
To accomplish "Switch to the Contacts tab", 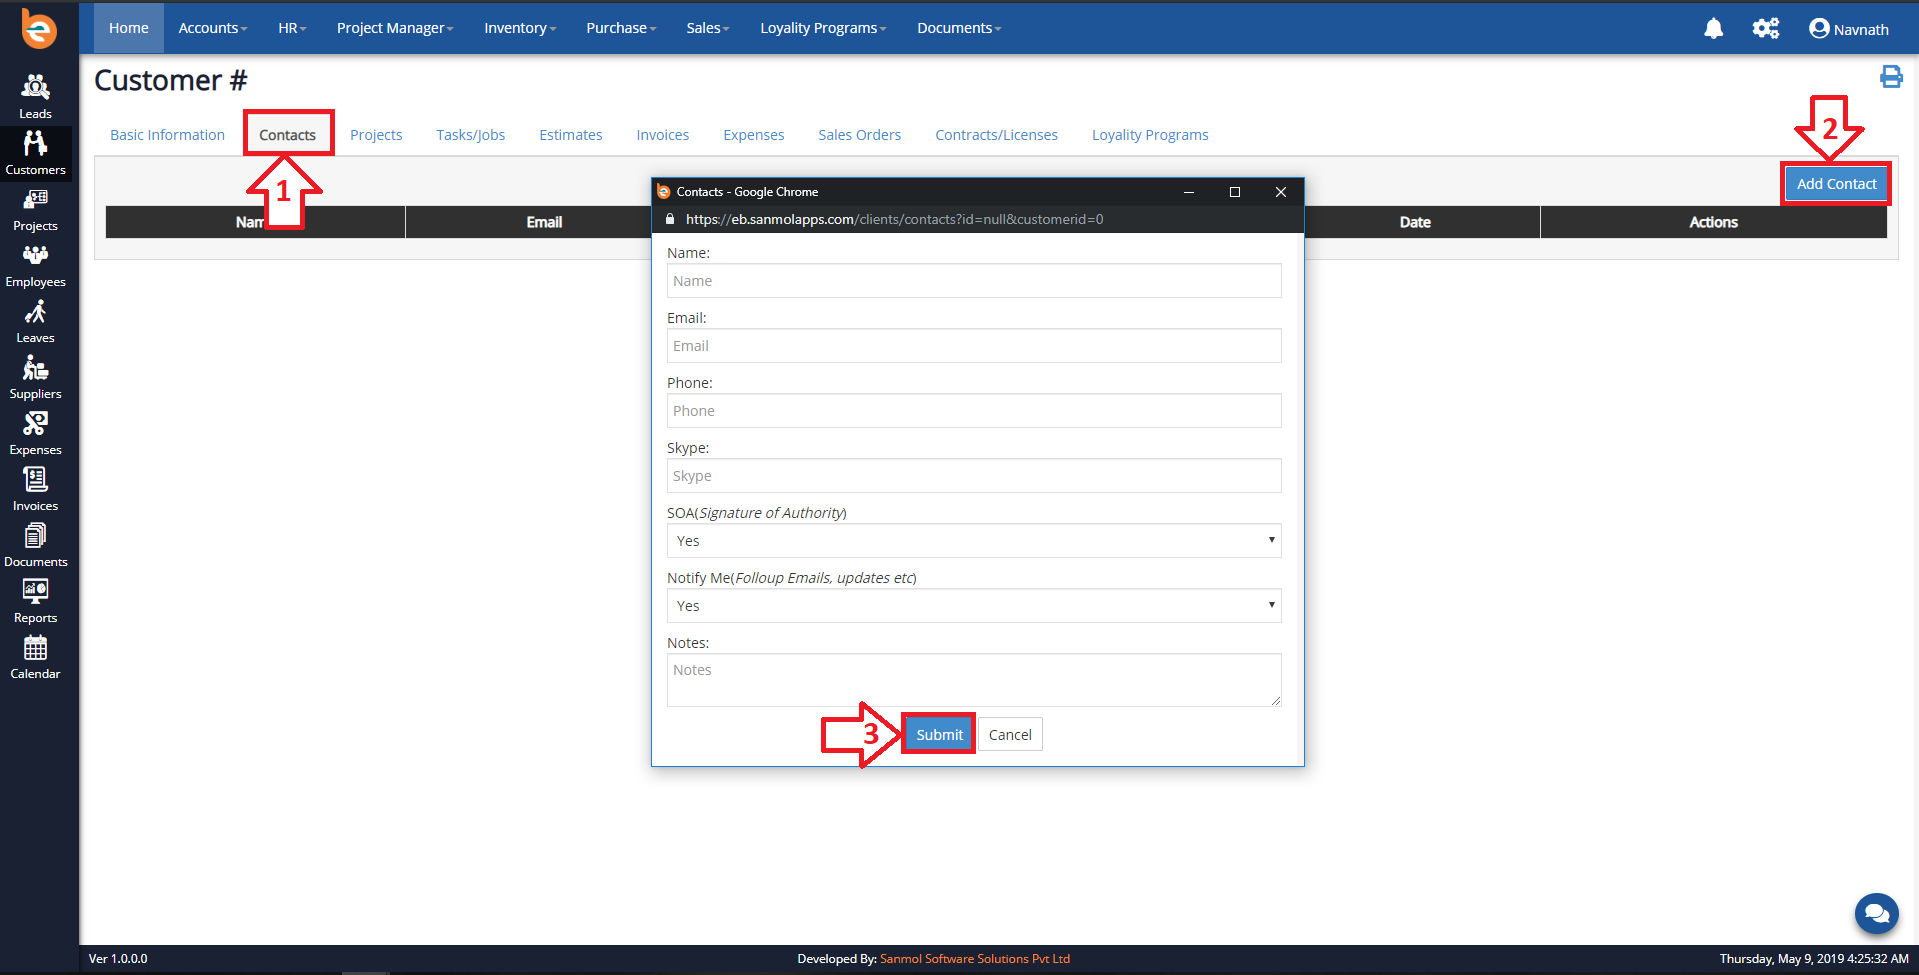I will (x=288, y=135).
